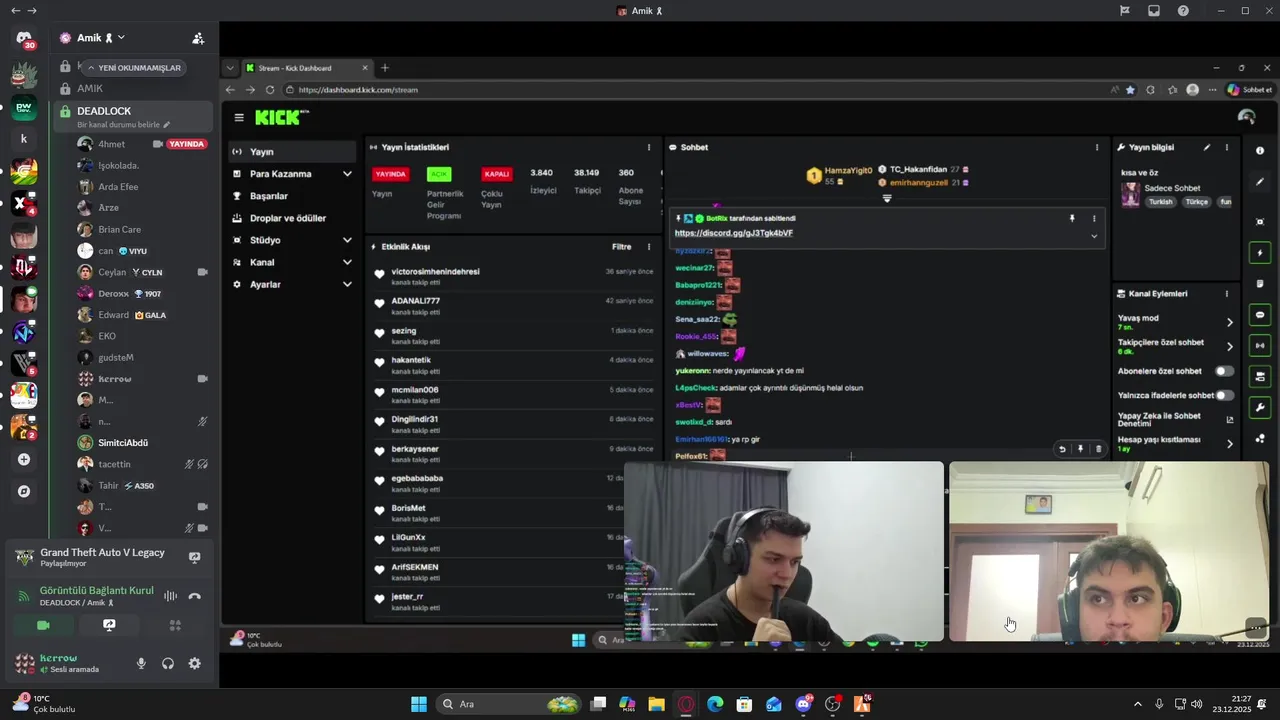1280x720 pixels.
Task: Open Kanal Eylemleri three-dot menu
Action: coord(1227,294)
